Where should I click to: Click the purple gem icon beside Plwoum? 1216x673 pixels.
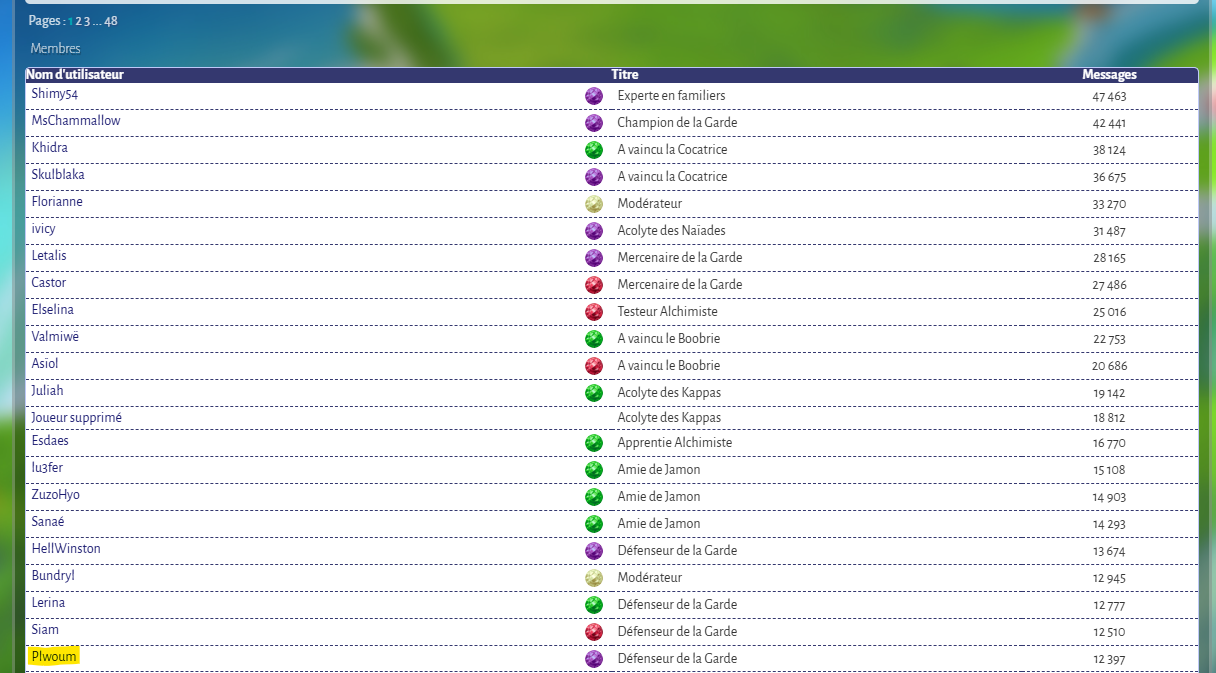click(x=594, y=659)
